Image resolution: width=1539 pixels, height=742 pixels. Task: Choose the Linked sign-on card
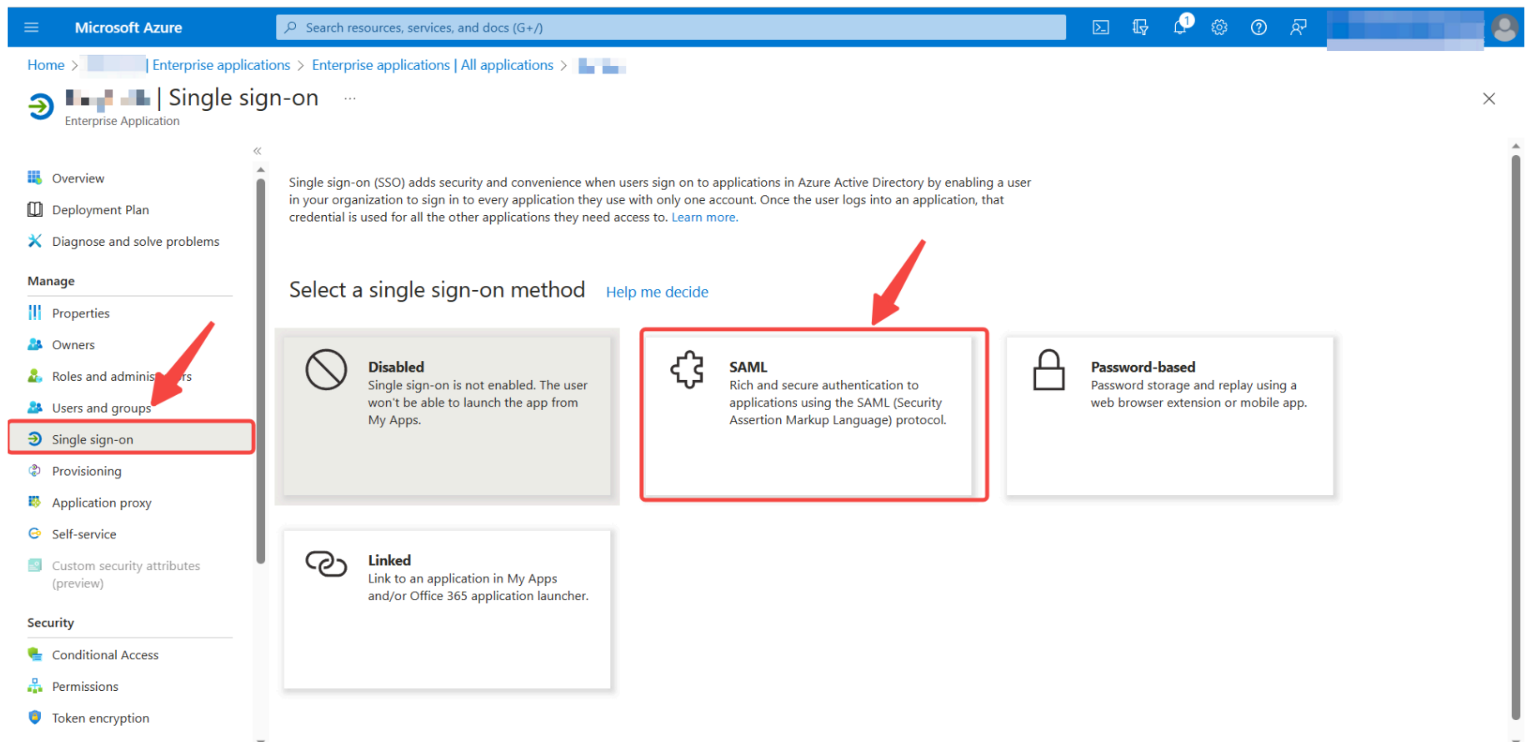(x=447, y=609)
